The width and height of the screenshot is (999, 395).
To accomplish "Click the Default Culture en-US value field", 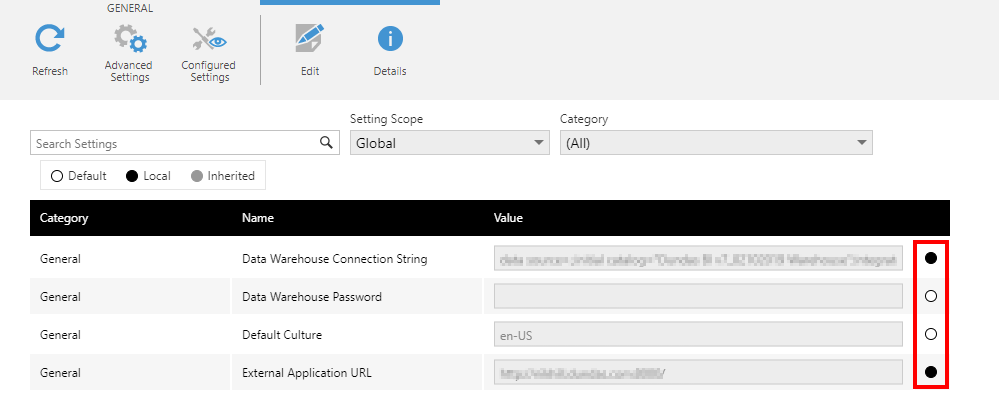I will point(698,334).
